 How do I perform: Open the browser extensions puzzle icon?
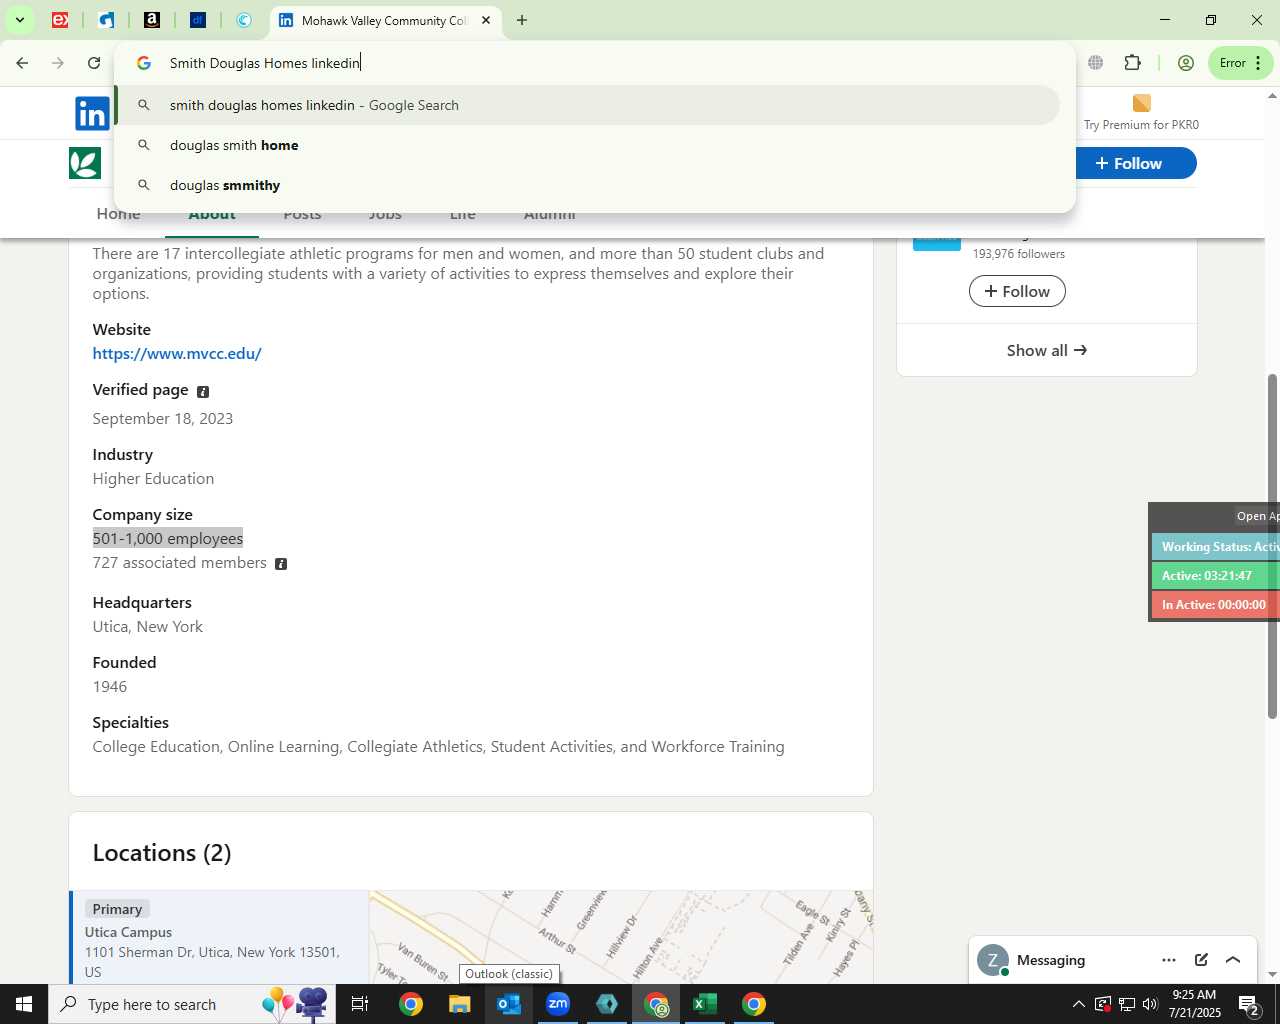pyautogui.click(x=1133, y=63)
